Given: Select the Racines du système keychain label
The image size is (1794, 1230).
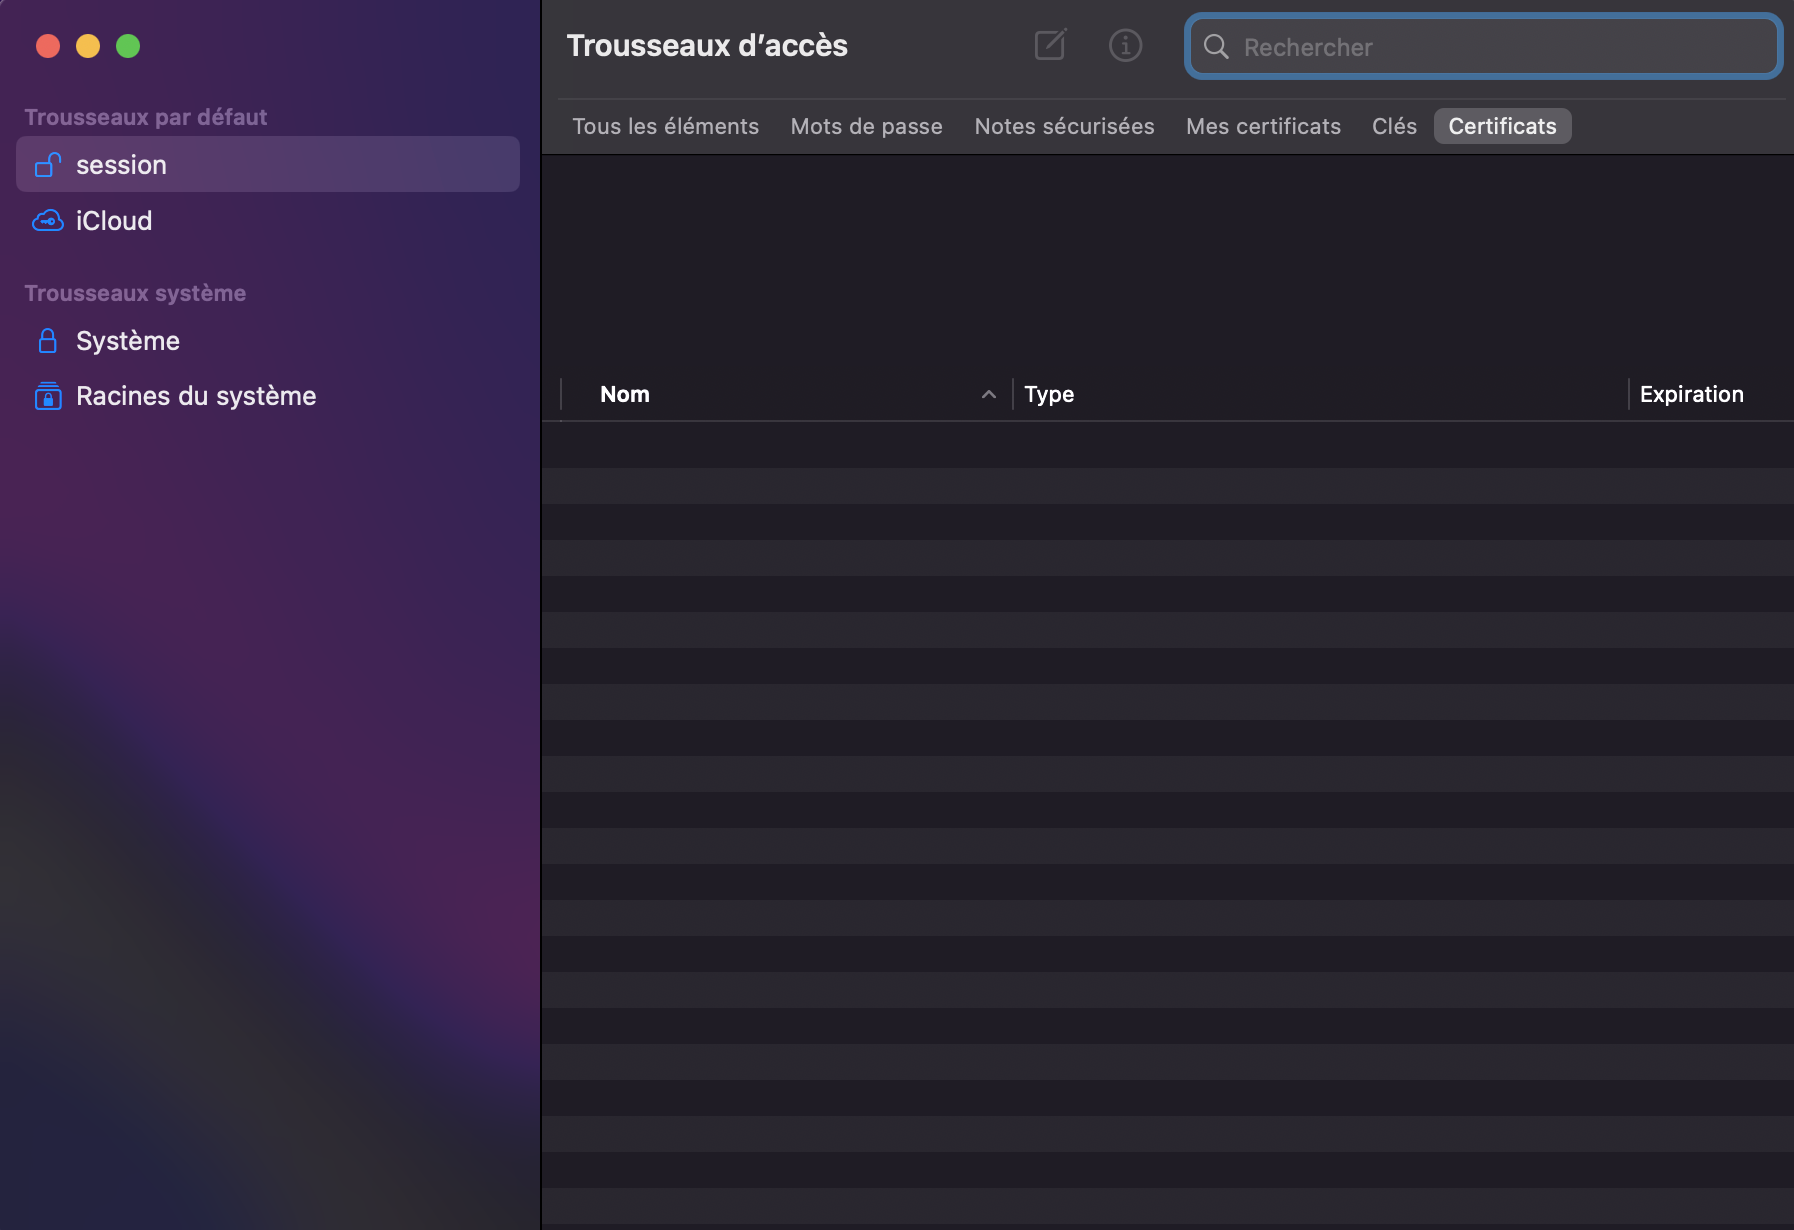Looking at the screenshot, I should click(196, 396).
